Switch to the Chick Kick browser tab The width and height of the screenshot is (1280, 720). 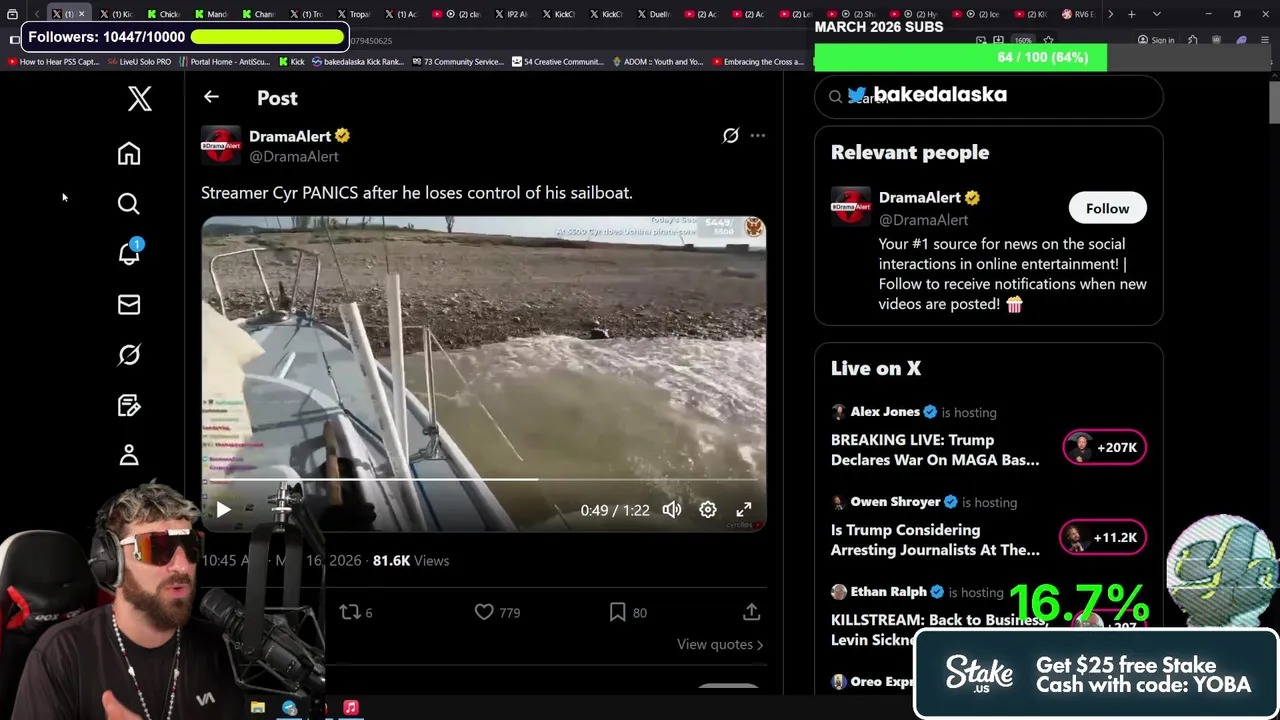click(x=163, y=14)
